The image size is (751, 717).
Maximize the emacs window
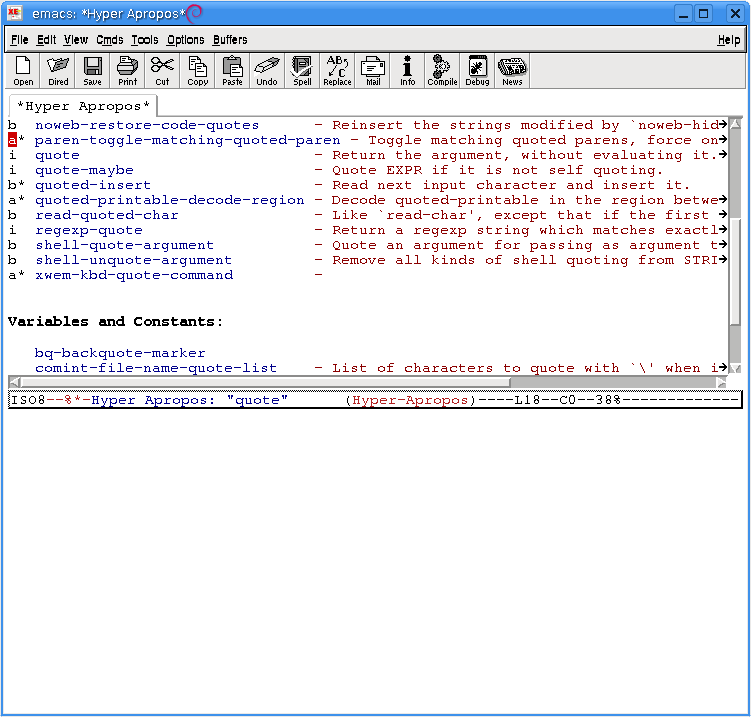tap(704, 13)
